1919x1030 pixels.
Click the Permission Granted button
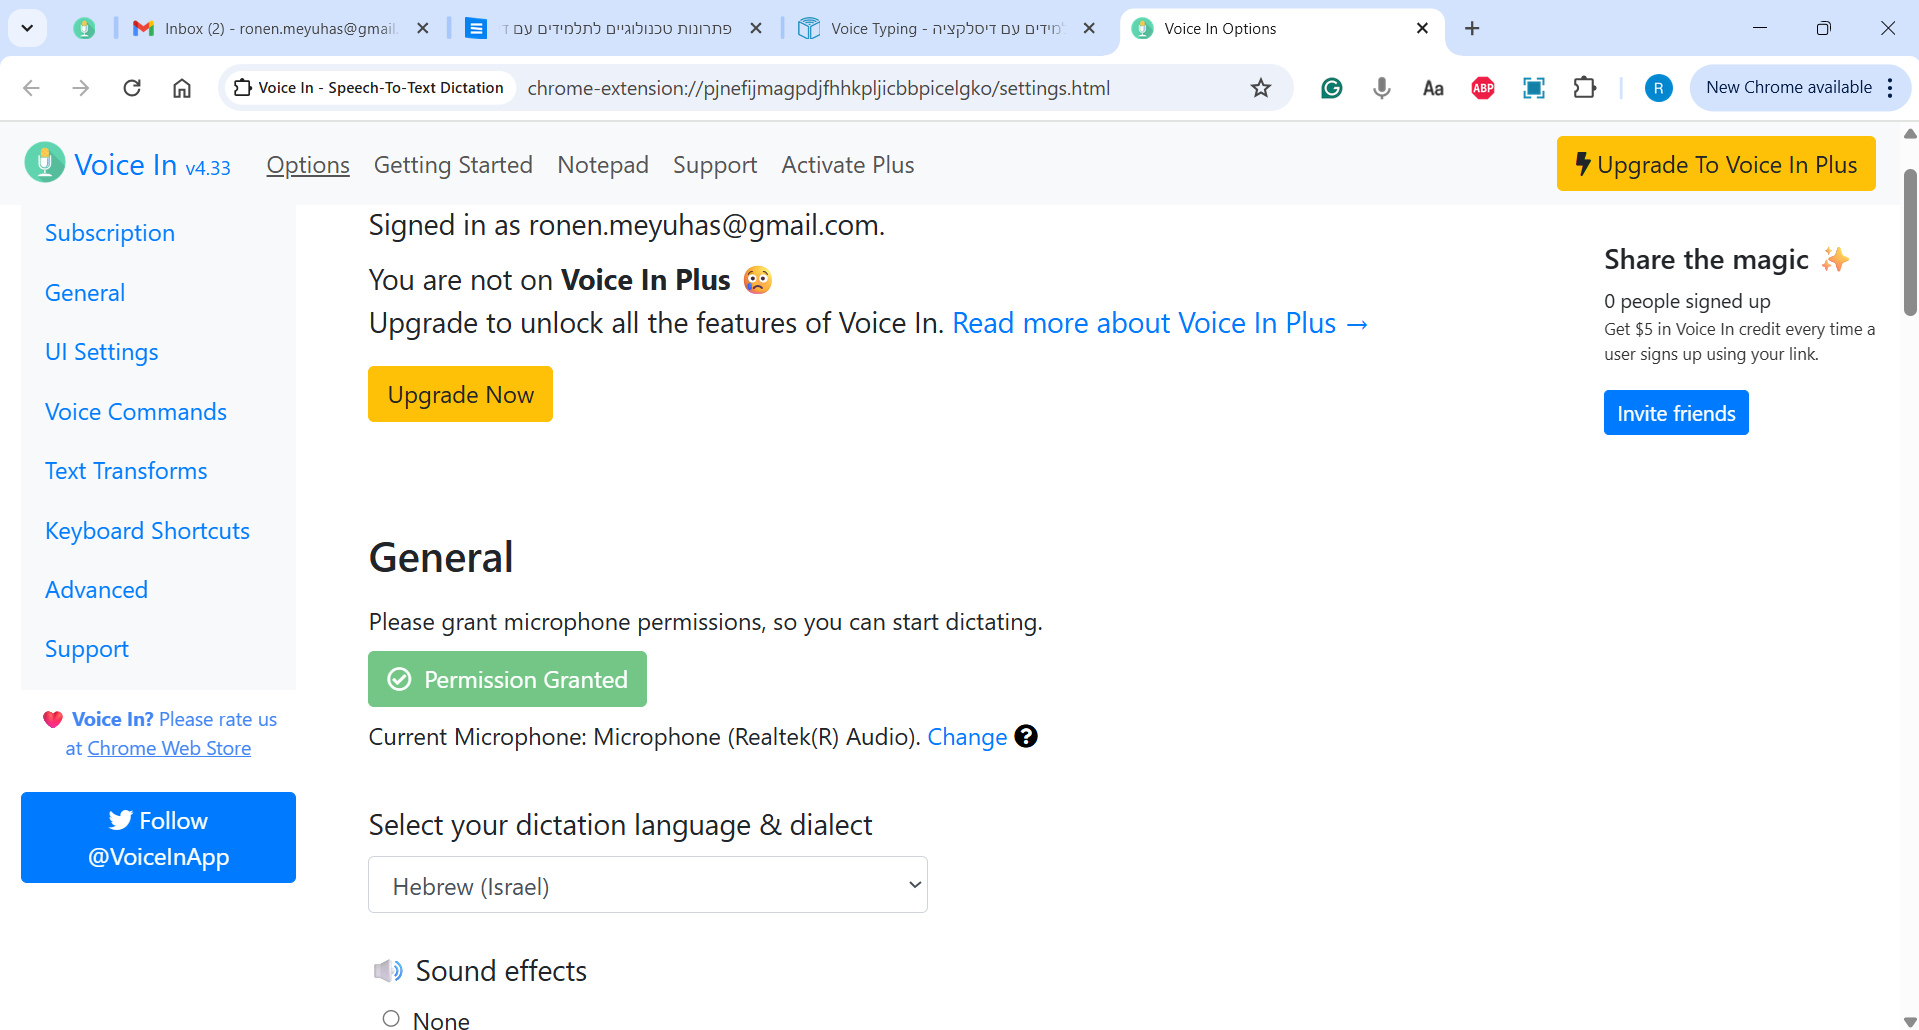click(507, 679)
